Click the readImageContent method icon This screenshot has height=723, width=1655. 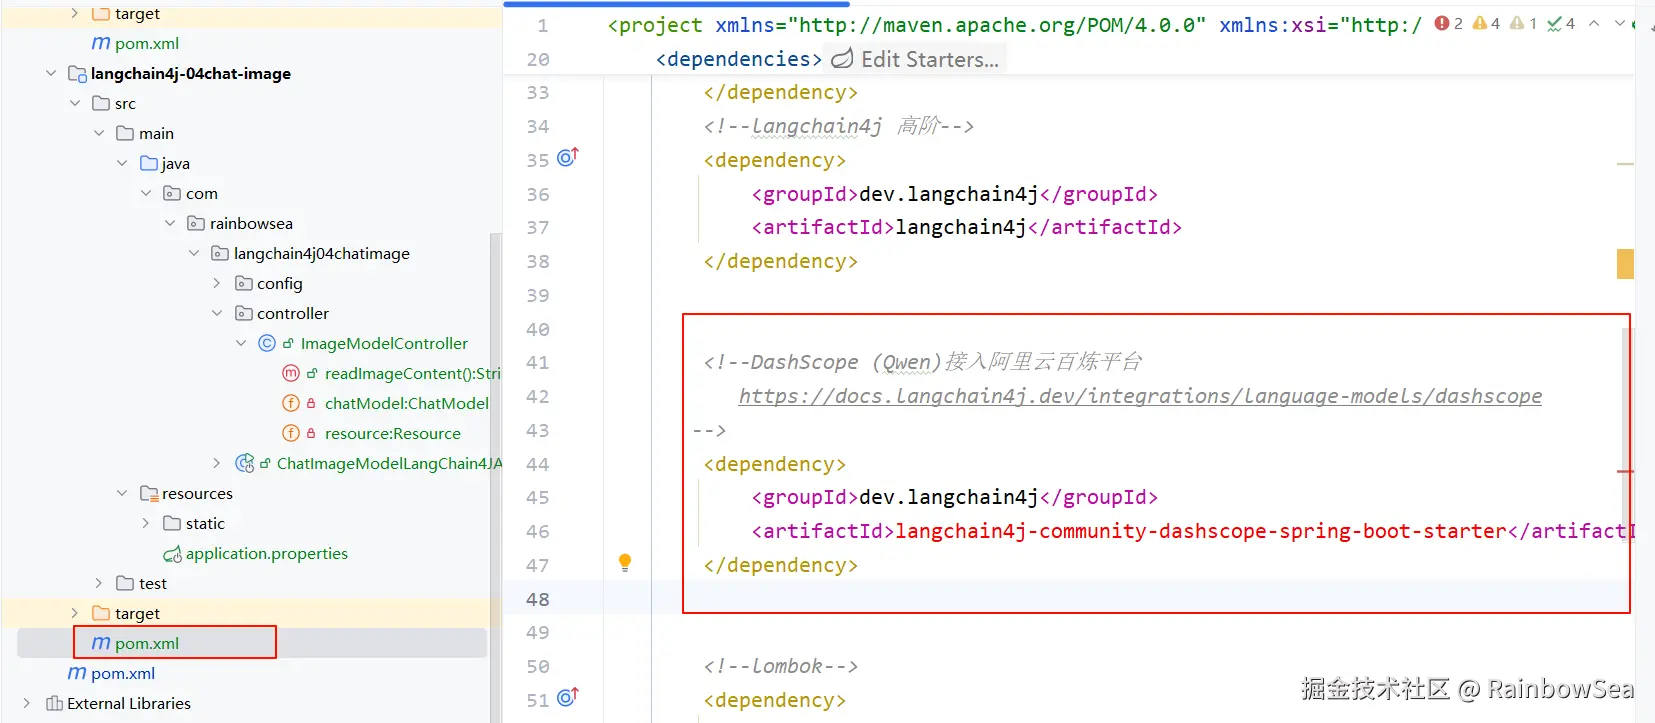pyautogui.click(x=291, y=373)
